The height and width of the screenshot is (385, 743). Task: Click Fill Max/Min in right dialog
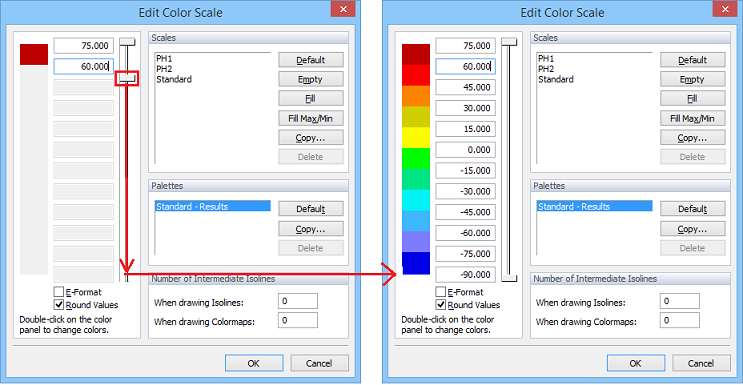[x=693, y=118]
